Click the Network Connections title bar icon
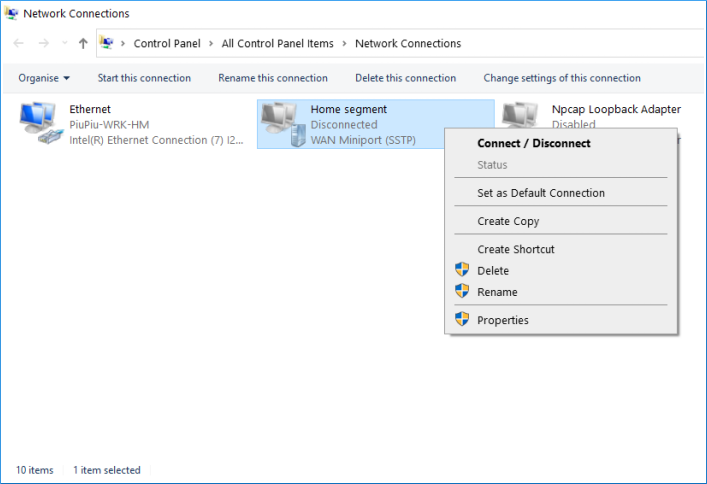707x484 pixels. point(12,14)
